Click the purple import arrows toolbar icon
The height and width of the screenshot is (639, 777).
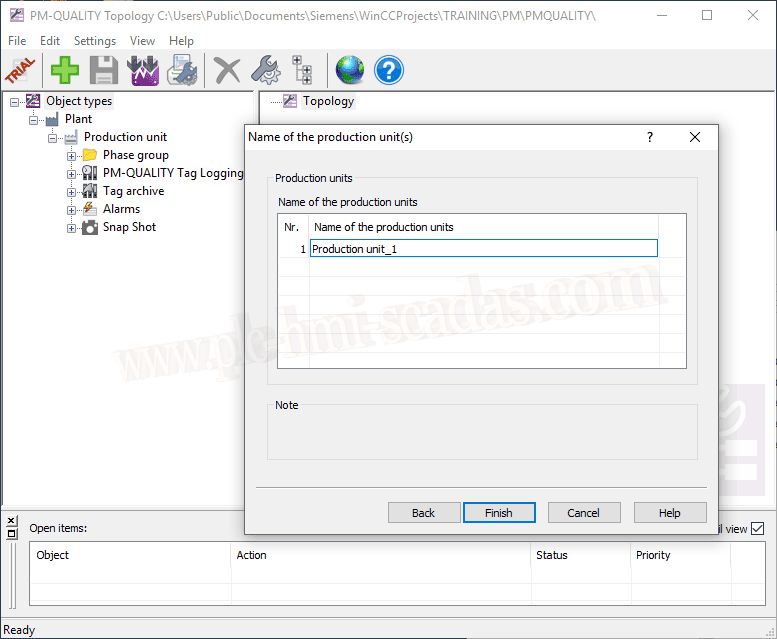pos(143,70)
